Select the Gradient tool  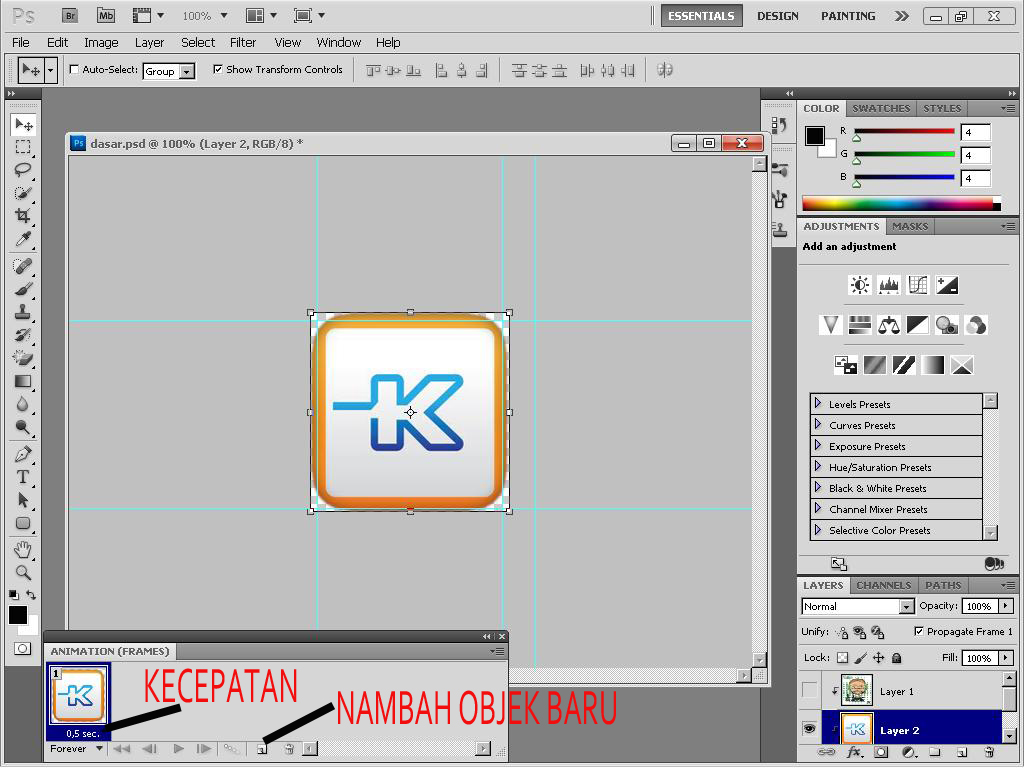[23, 381]
